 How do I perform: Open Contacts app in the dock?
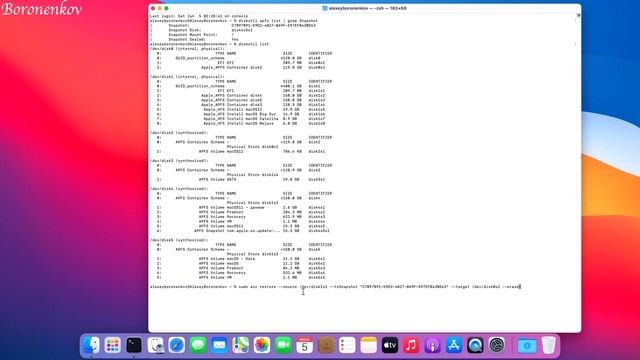tap(326, 345)
